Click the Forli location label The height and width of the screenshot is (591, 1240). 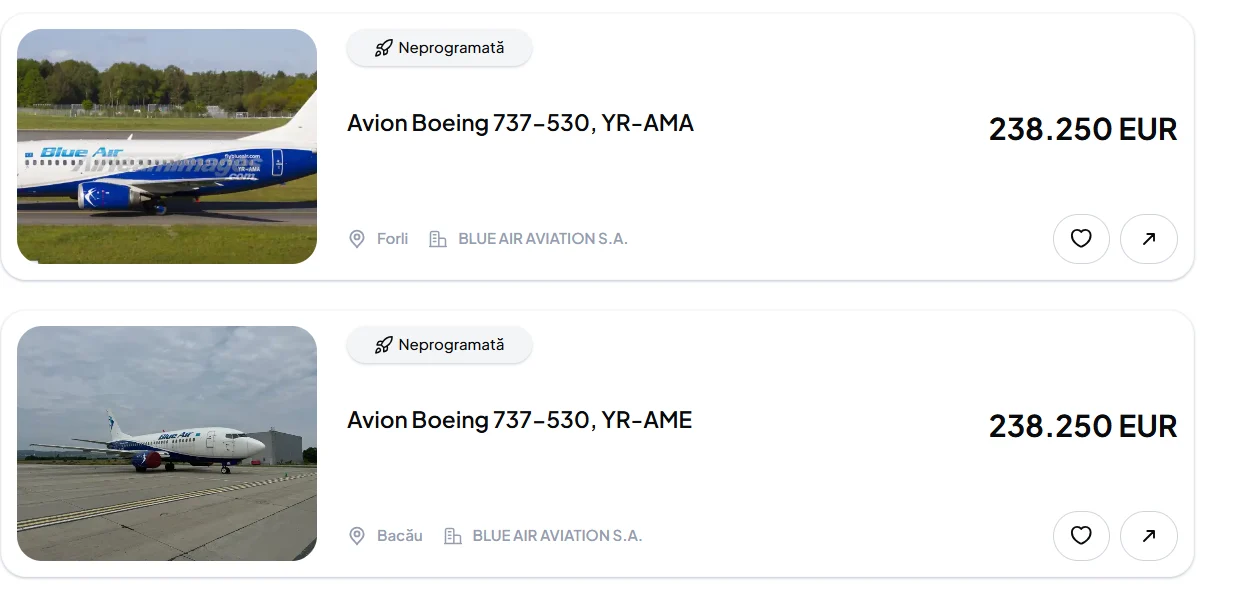pyautogui.click(x=392, y=239)
